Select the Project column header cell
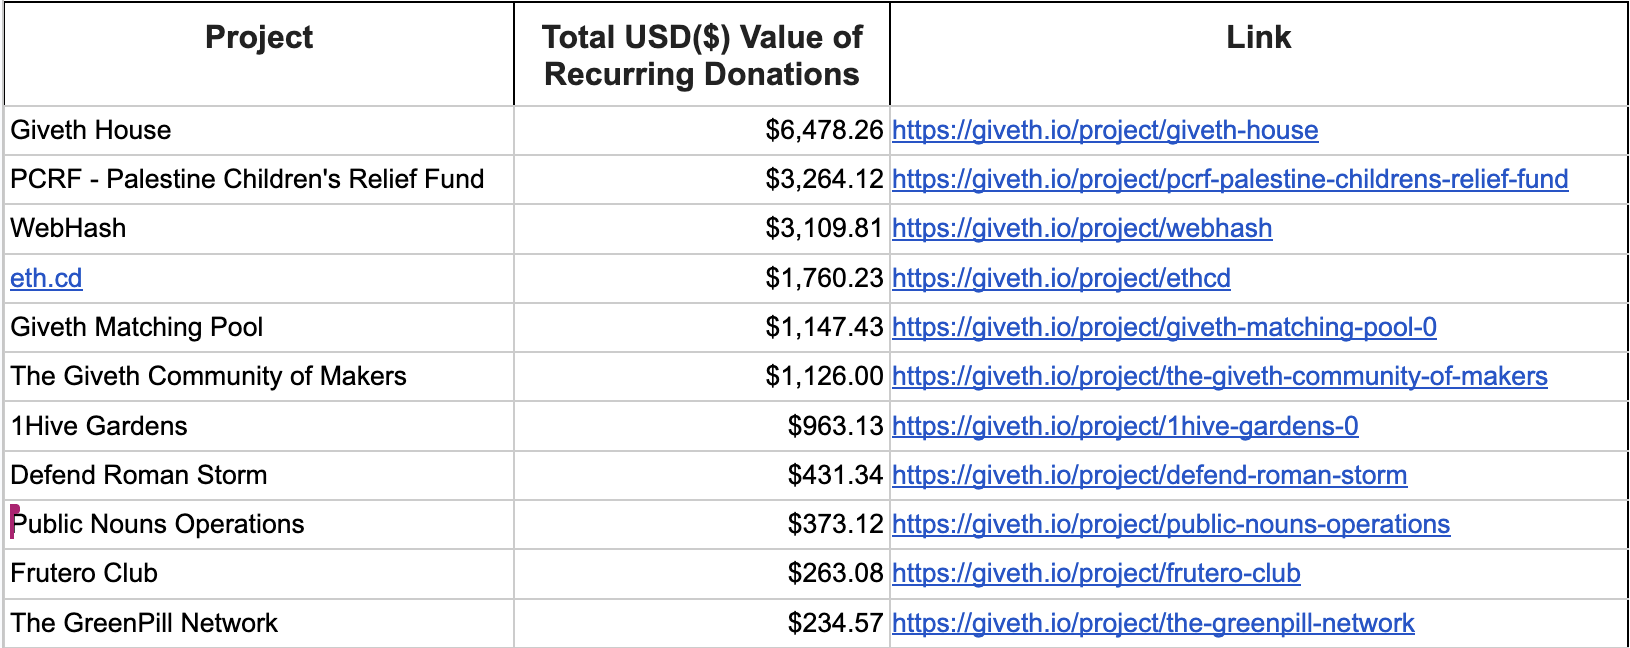The height and width of the screenshot is (648, 1630). coord(259,54)
